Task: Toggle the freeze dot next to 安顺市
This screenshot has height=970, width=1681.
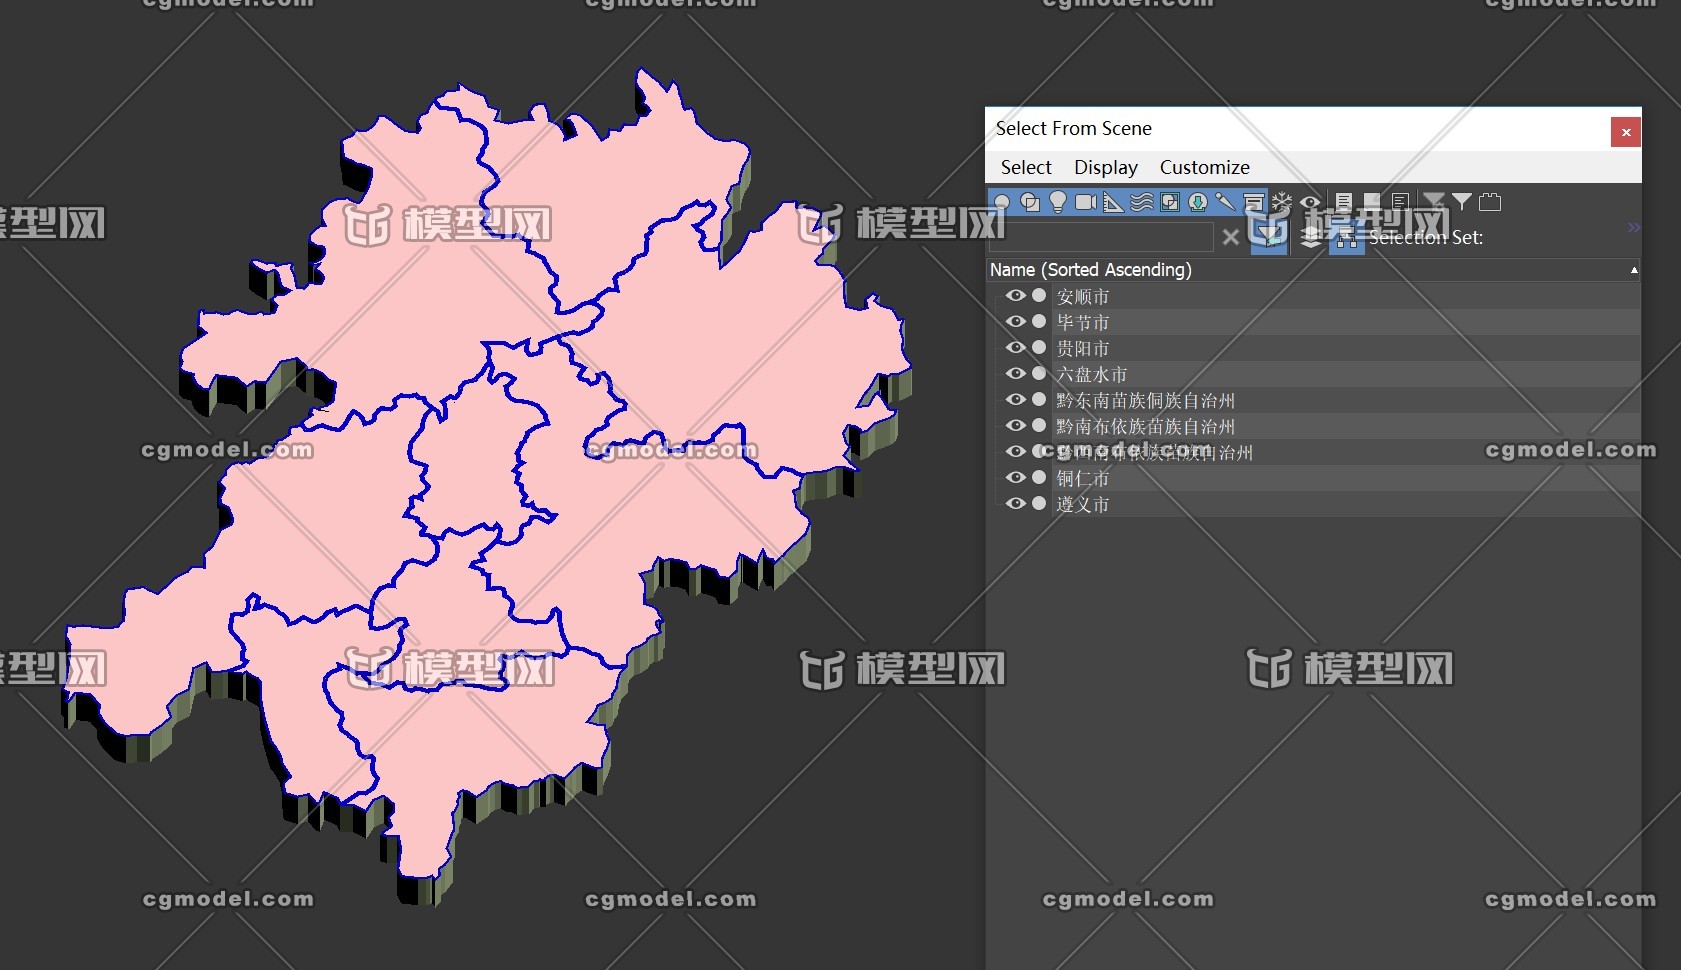Action: coord(1039,295)
